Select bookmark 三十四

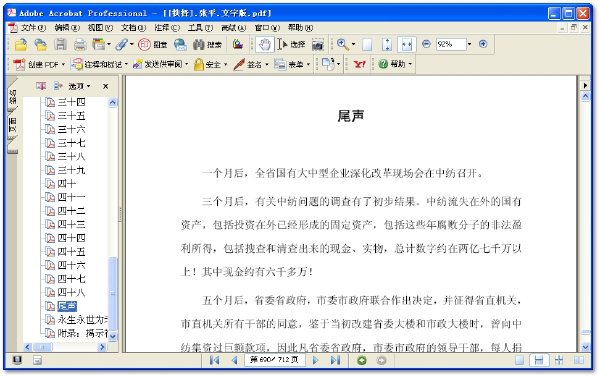click(71, 102)
